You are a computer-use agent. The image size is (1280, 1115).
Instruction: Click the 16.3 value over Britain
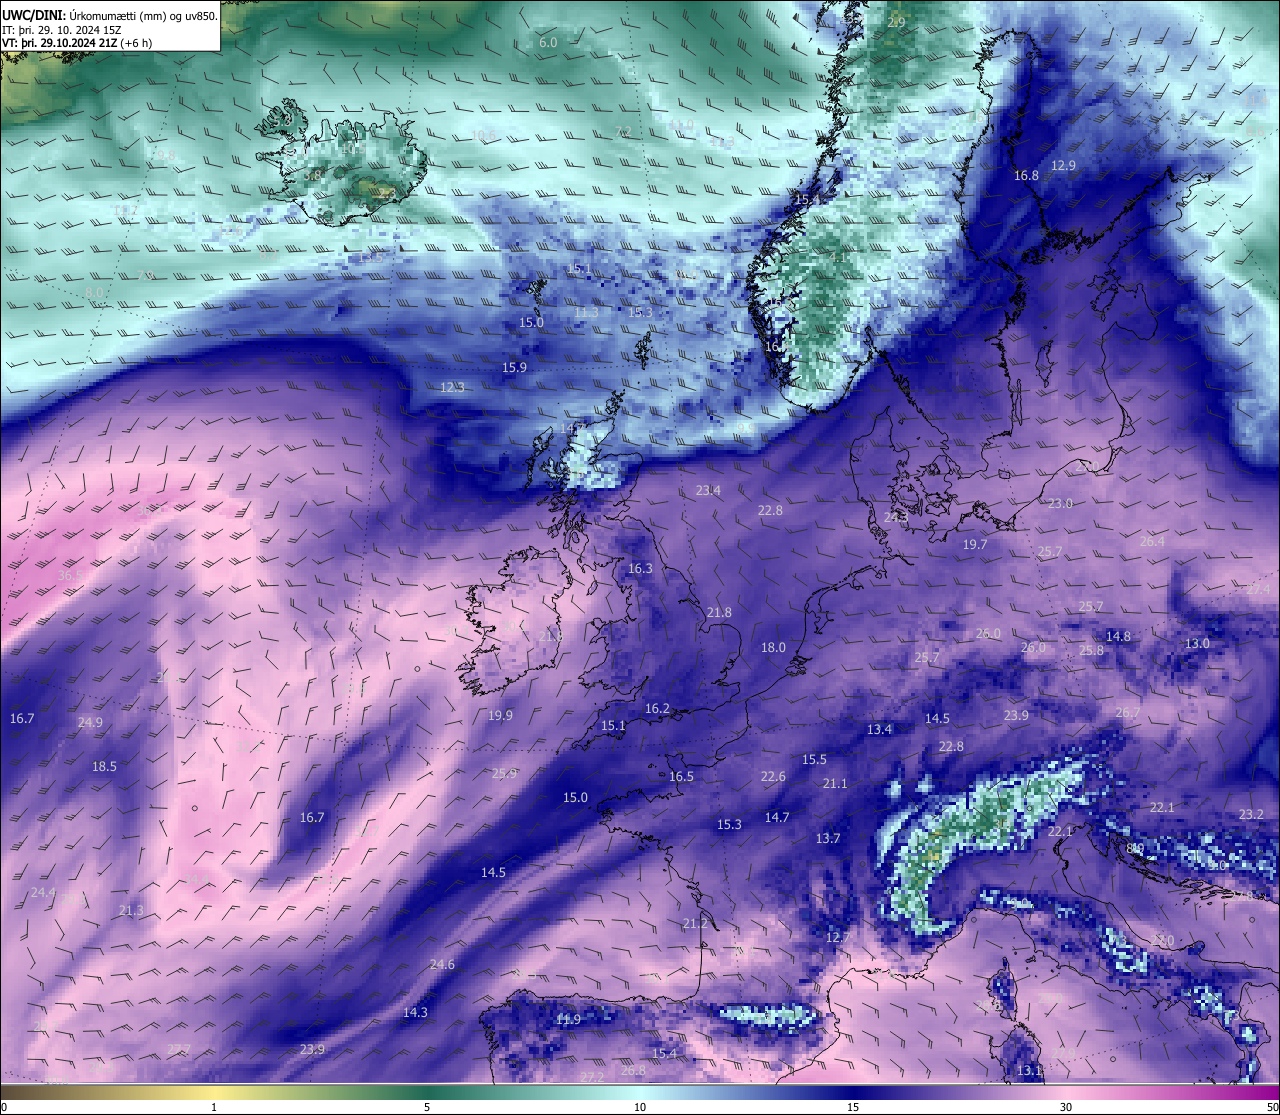click(640, 568)
